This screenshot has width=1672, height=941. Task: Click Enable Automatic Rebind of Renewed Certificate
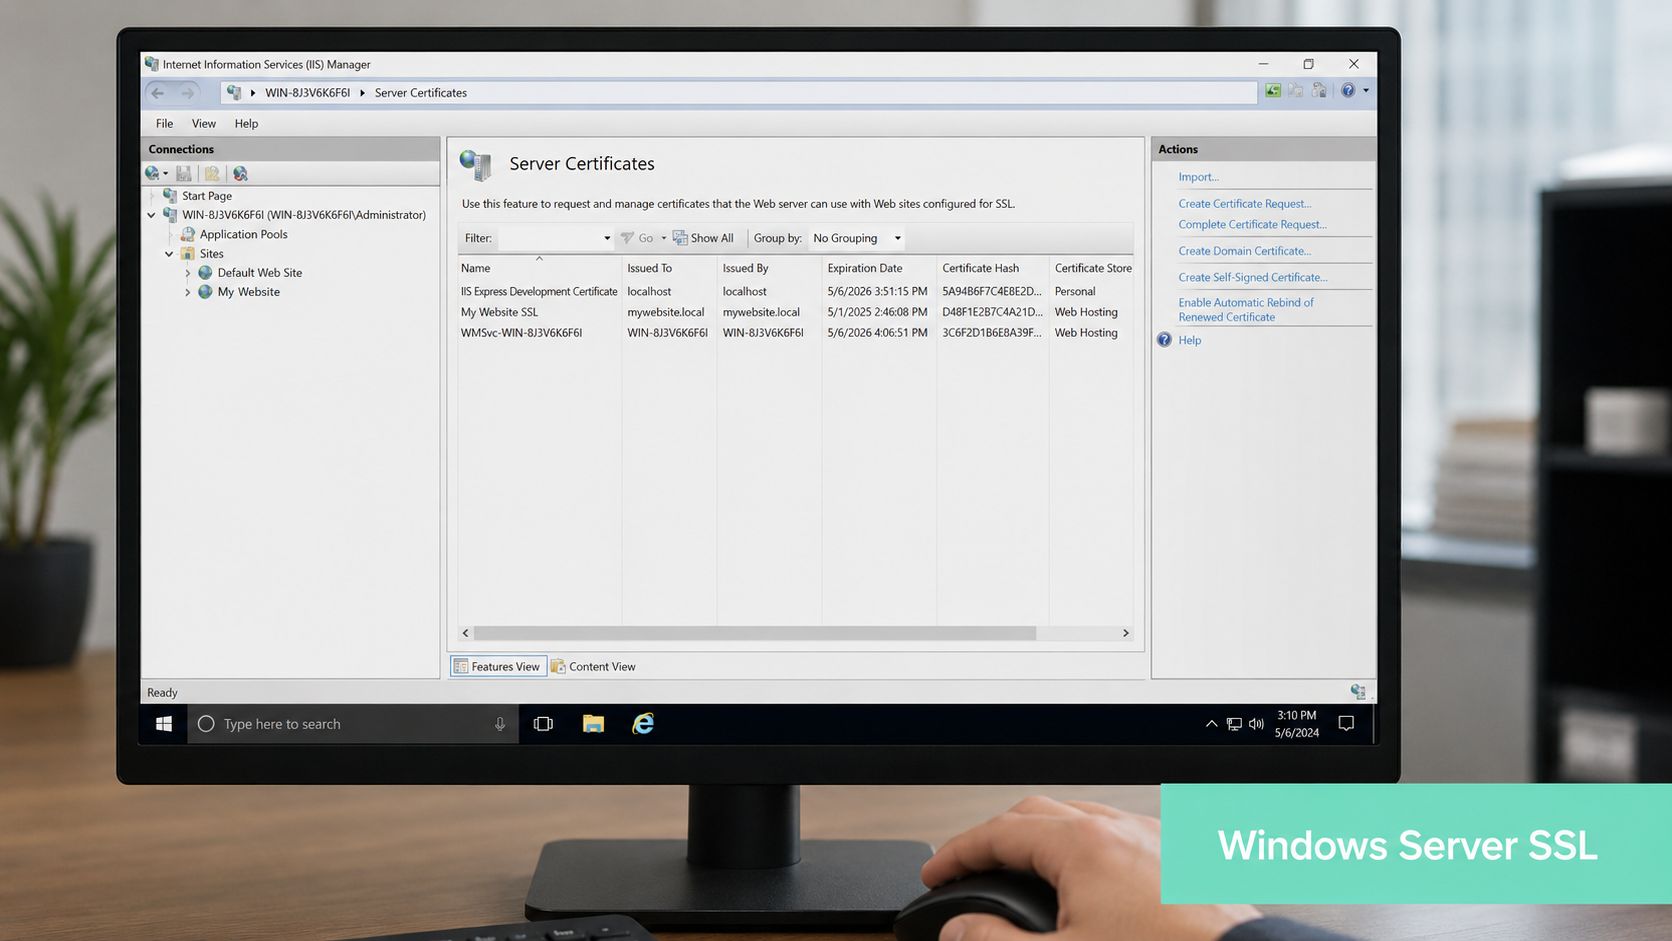[1246, 310]
